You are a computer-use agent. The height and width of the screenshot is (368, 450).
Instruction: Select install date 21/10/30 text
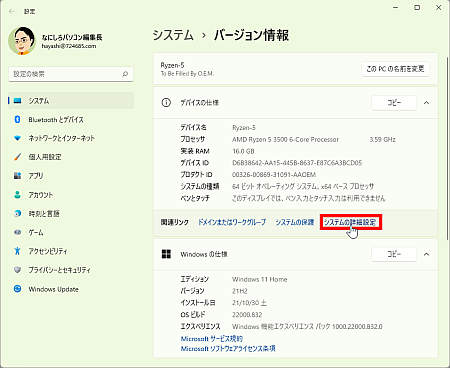pos(249,303)
